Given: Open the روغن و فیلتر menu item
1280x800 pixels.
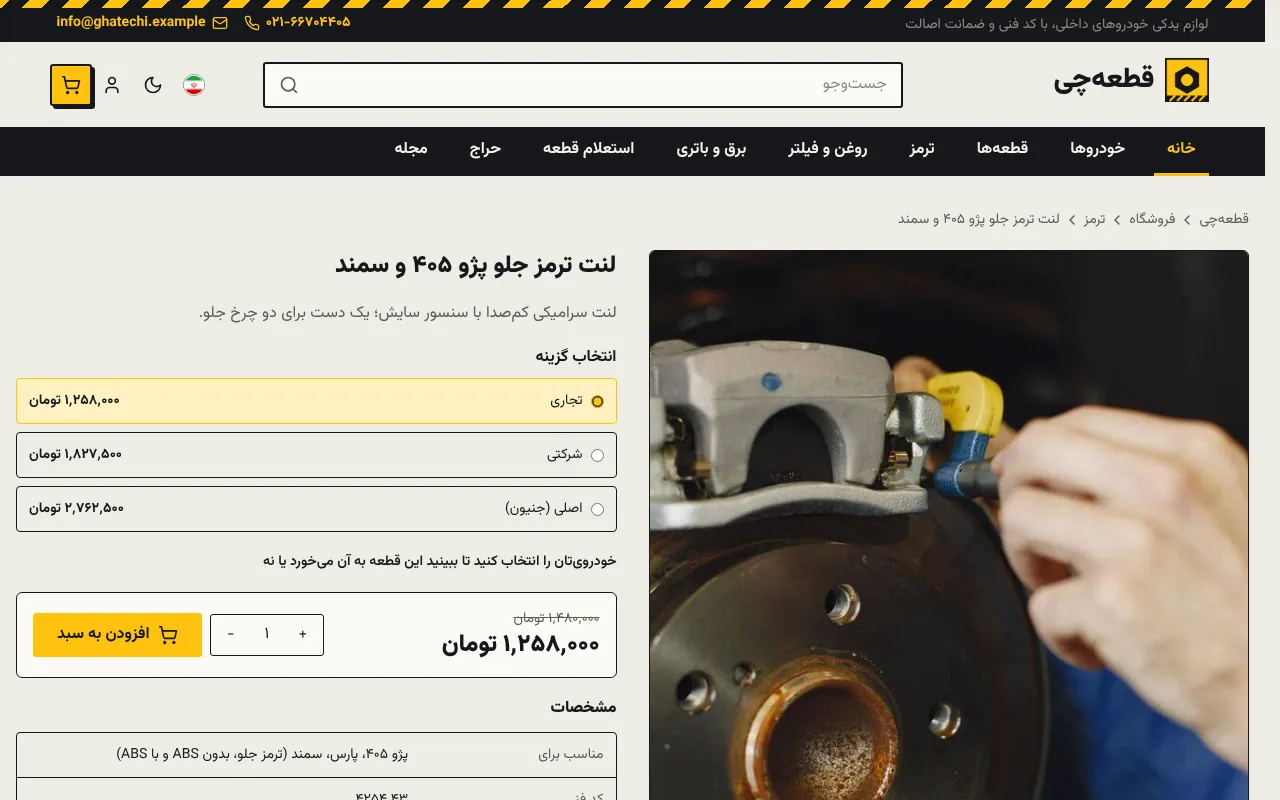Looking at the screenshot, I should point(828,149).
